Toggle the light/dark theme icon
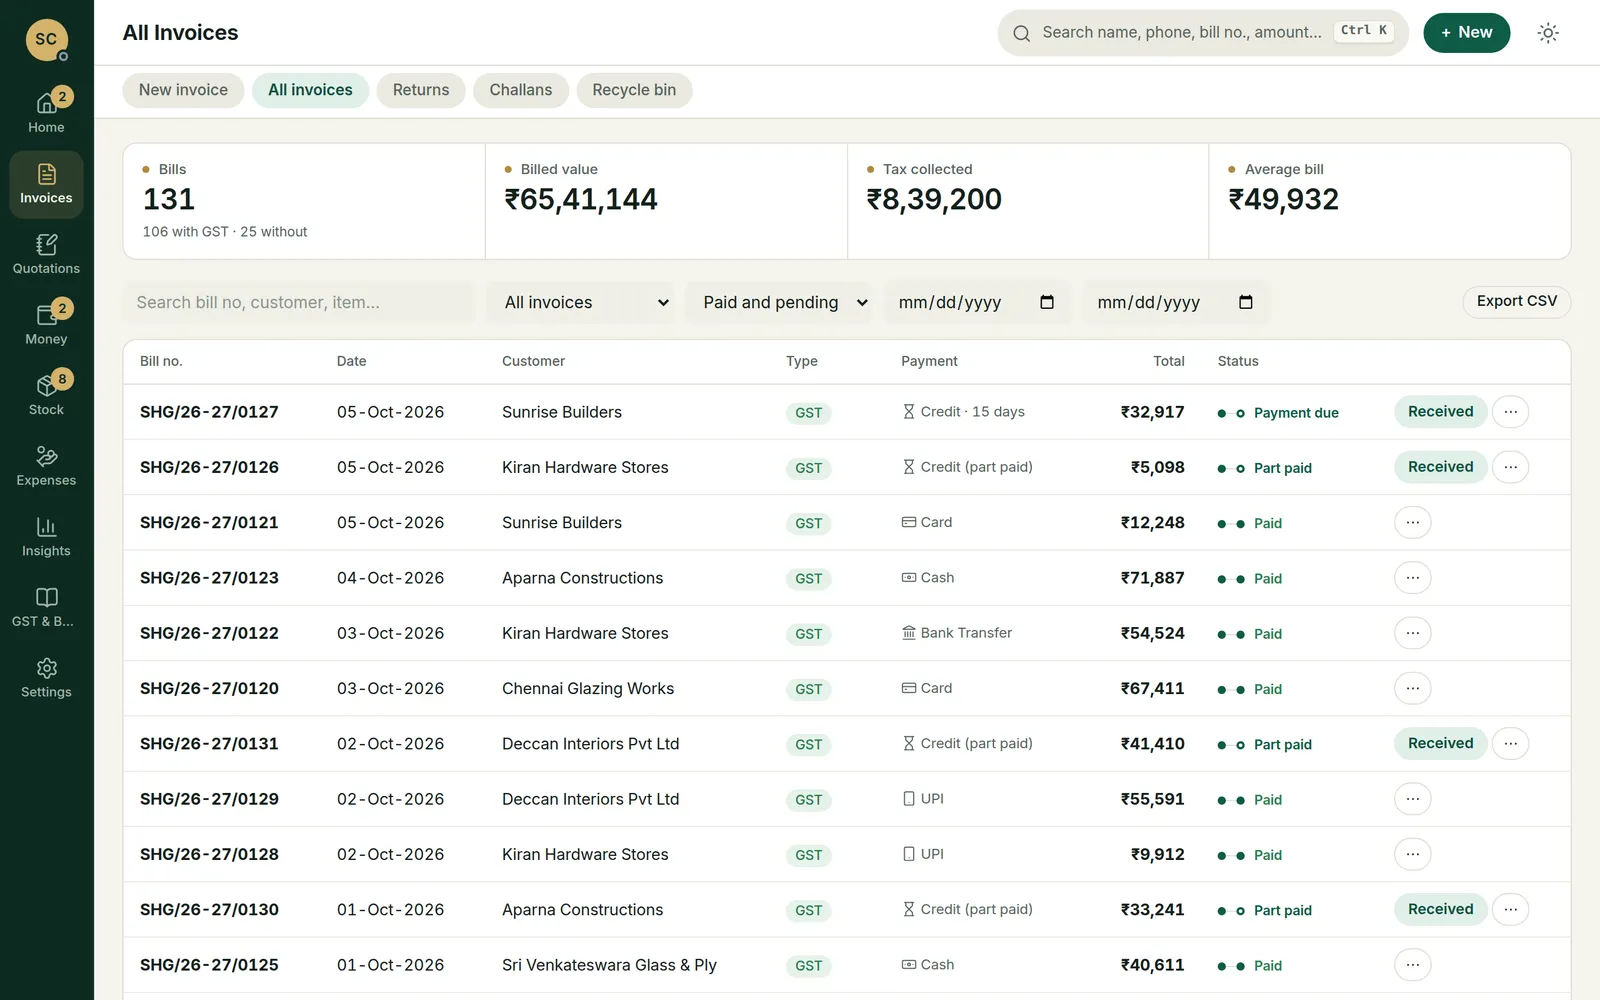Viewport: 1600px width, 1000px height. 1548,33
